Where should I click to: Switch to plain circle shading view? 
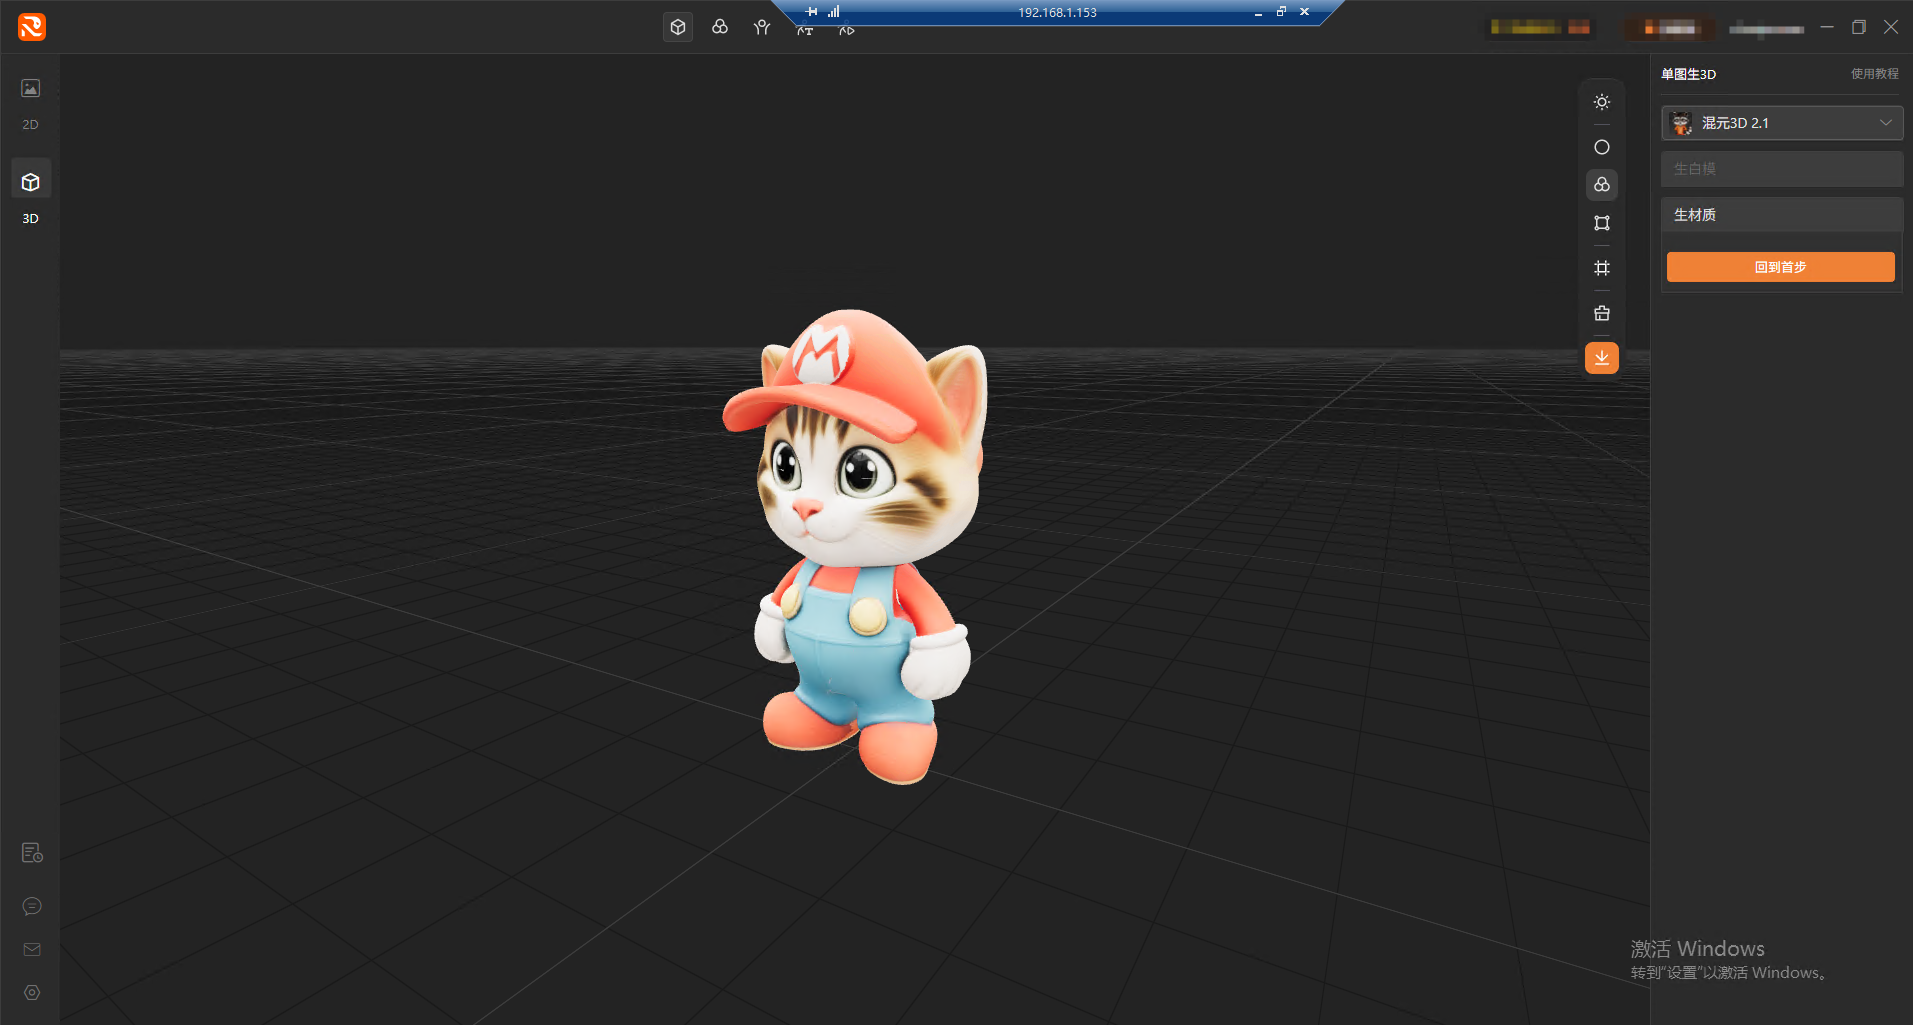pos(1602,147)
